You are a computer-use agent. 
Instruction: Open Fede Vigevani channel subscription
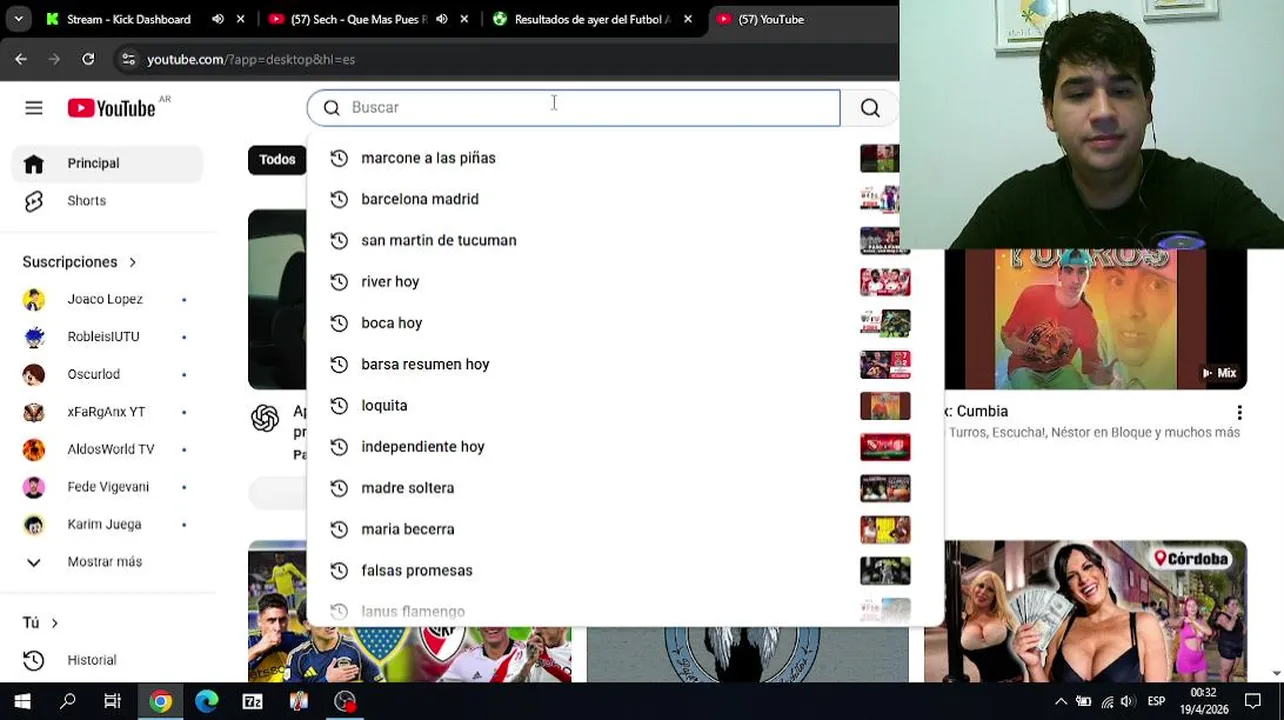pos(107,487)
